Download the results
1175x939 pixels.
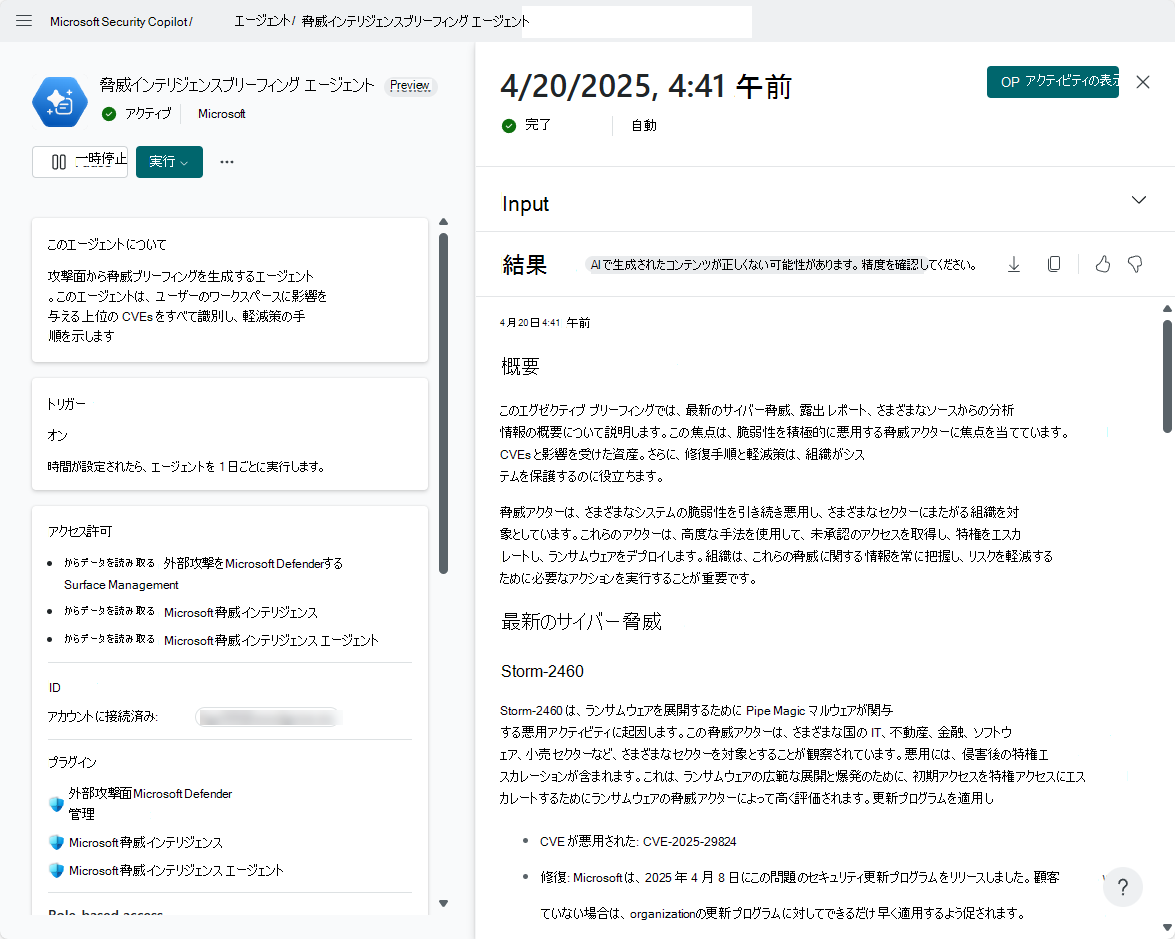click(1014, 265)
